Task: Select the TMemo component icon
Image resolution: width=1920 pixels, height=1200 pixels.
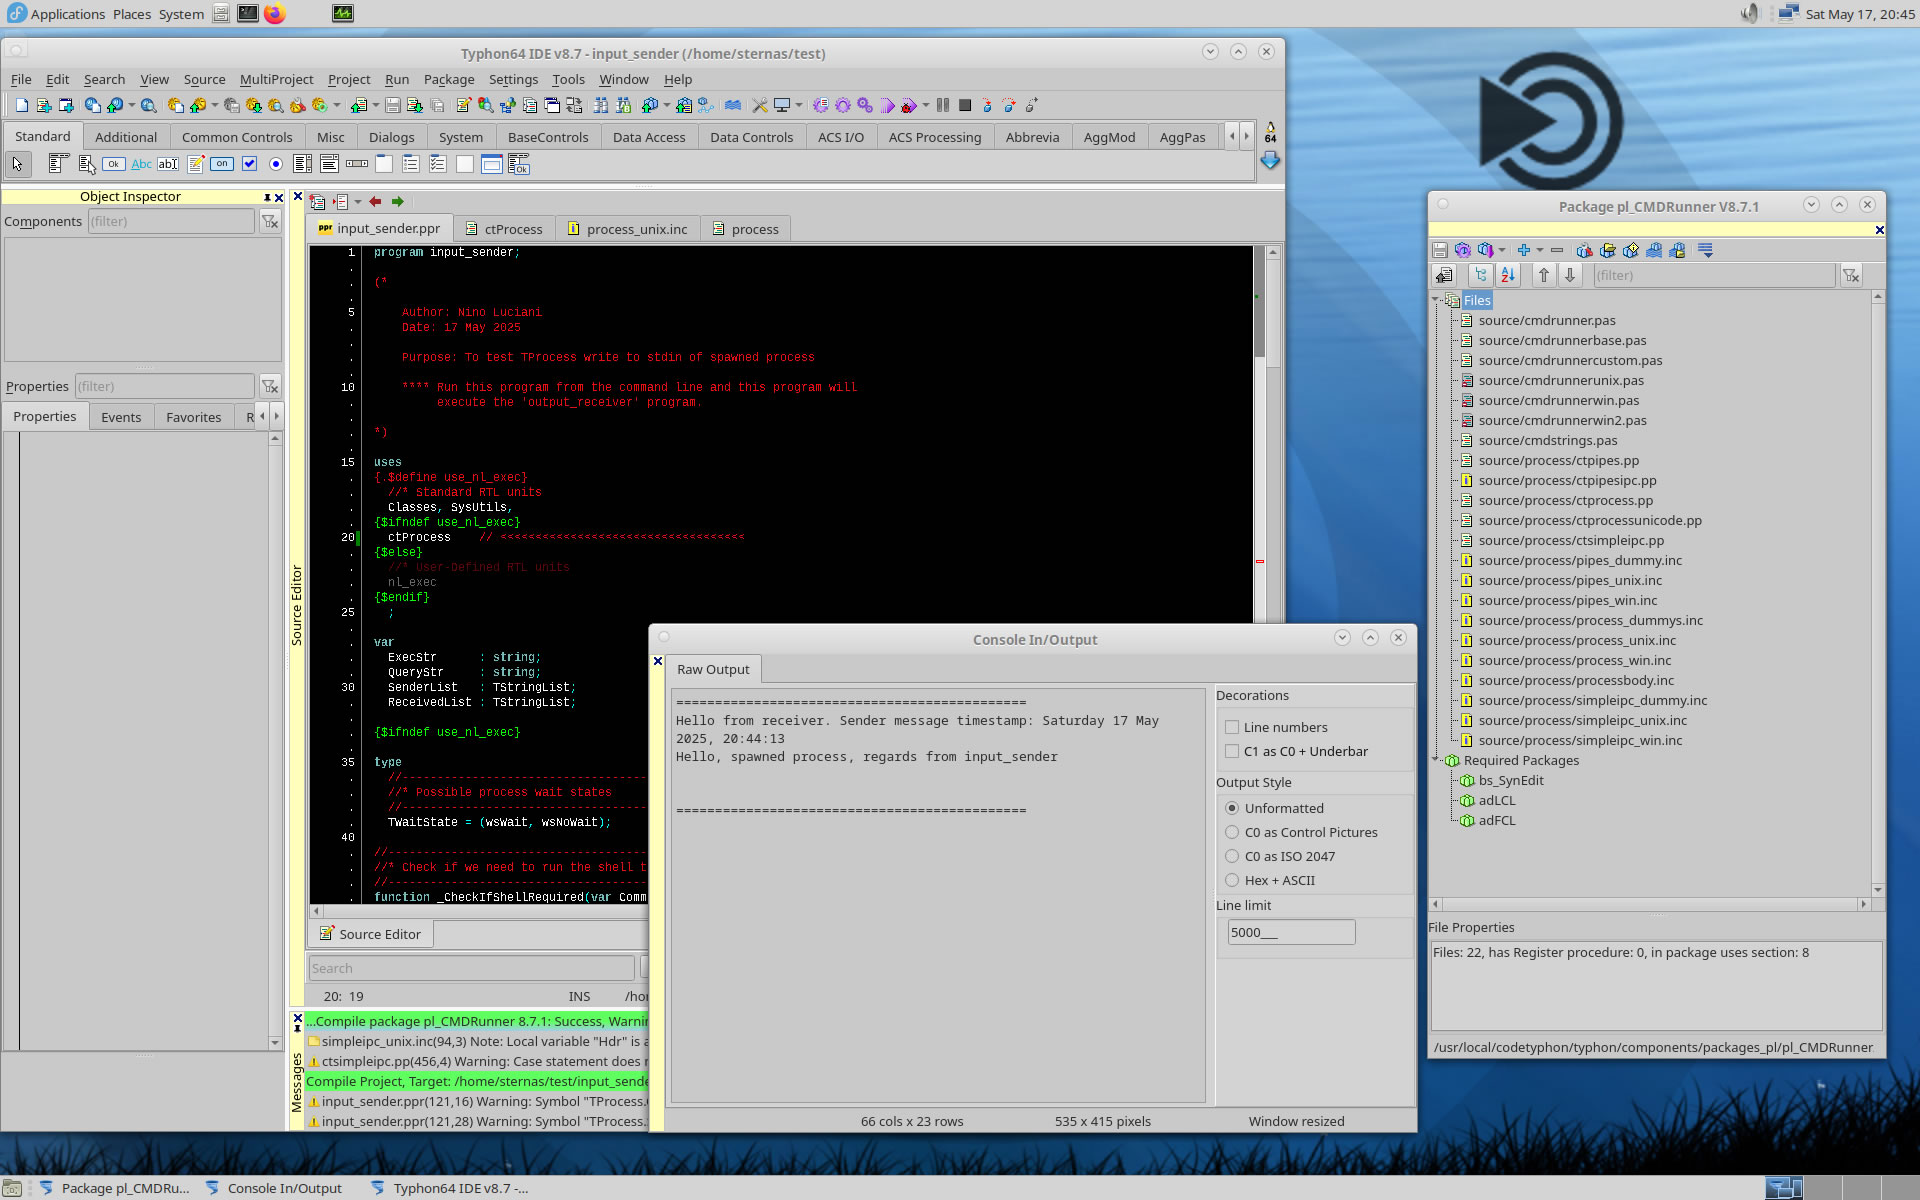Action: pyautogui.click(x=195, y=164)
